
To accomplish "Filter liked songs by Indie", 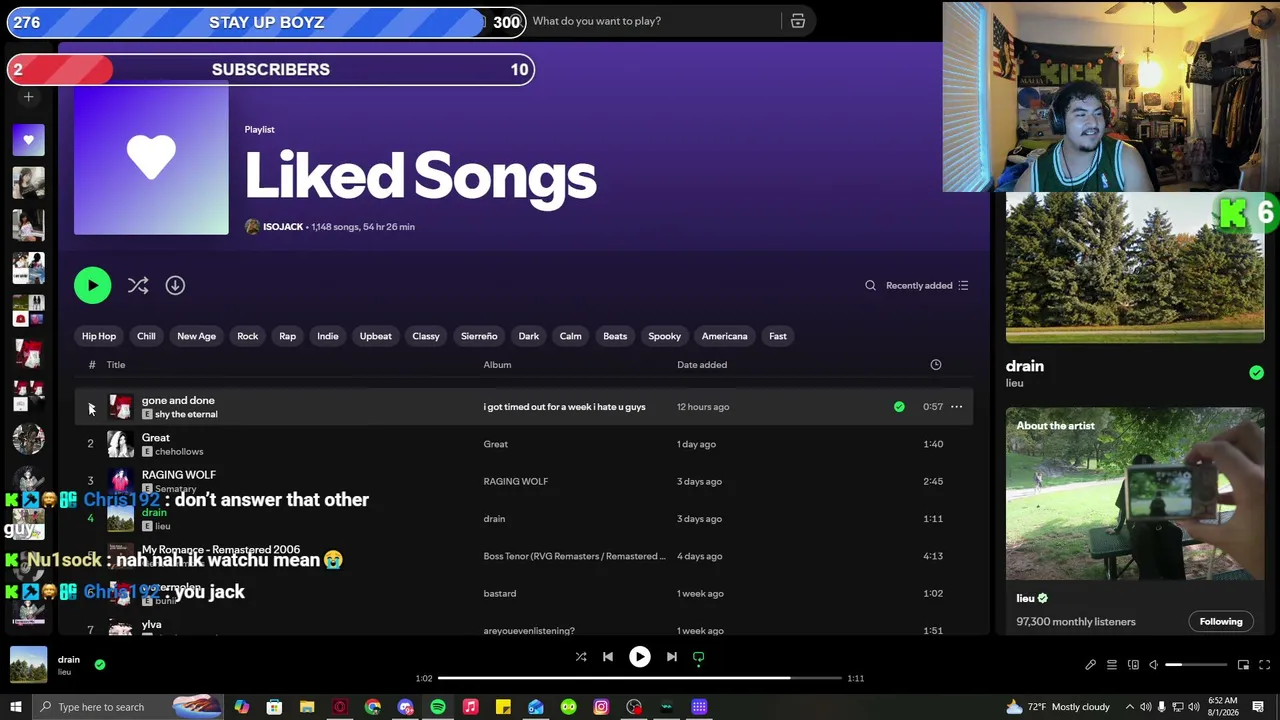I will pos(328,336).
